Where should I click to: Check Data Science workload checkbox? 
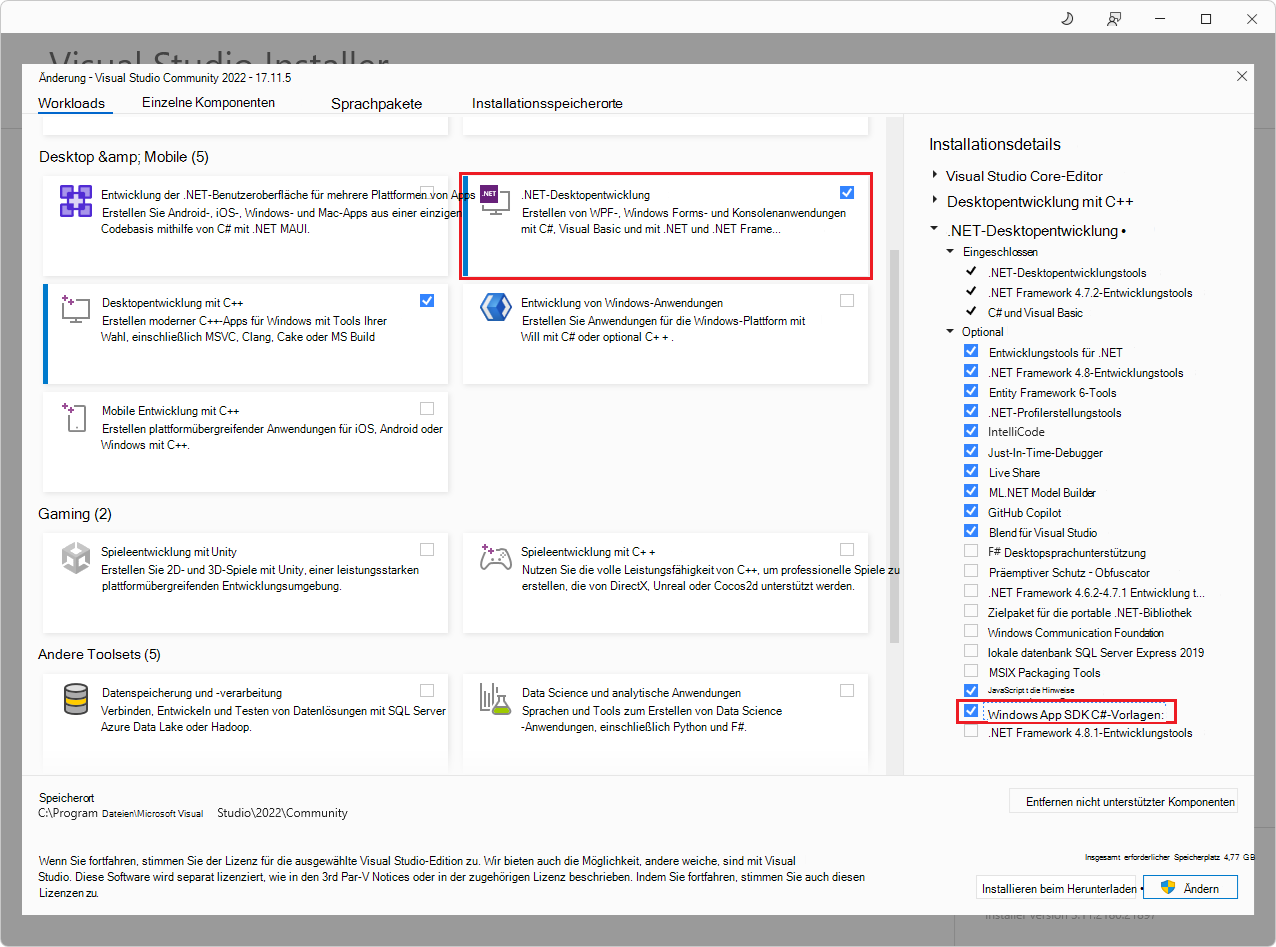tap(847, 690)
